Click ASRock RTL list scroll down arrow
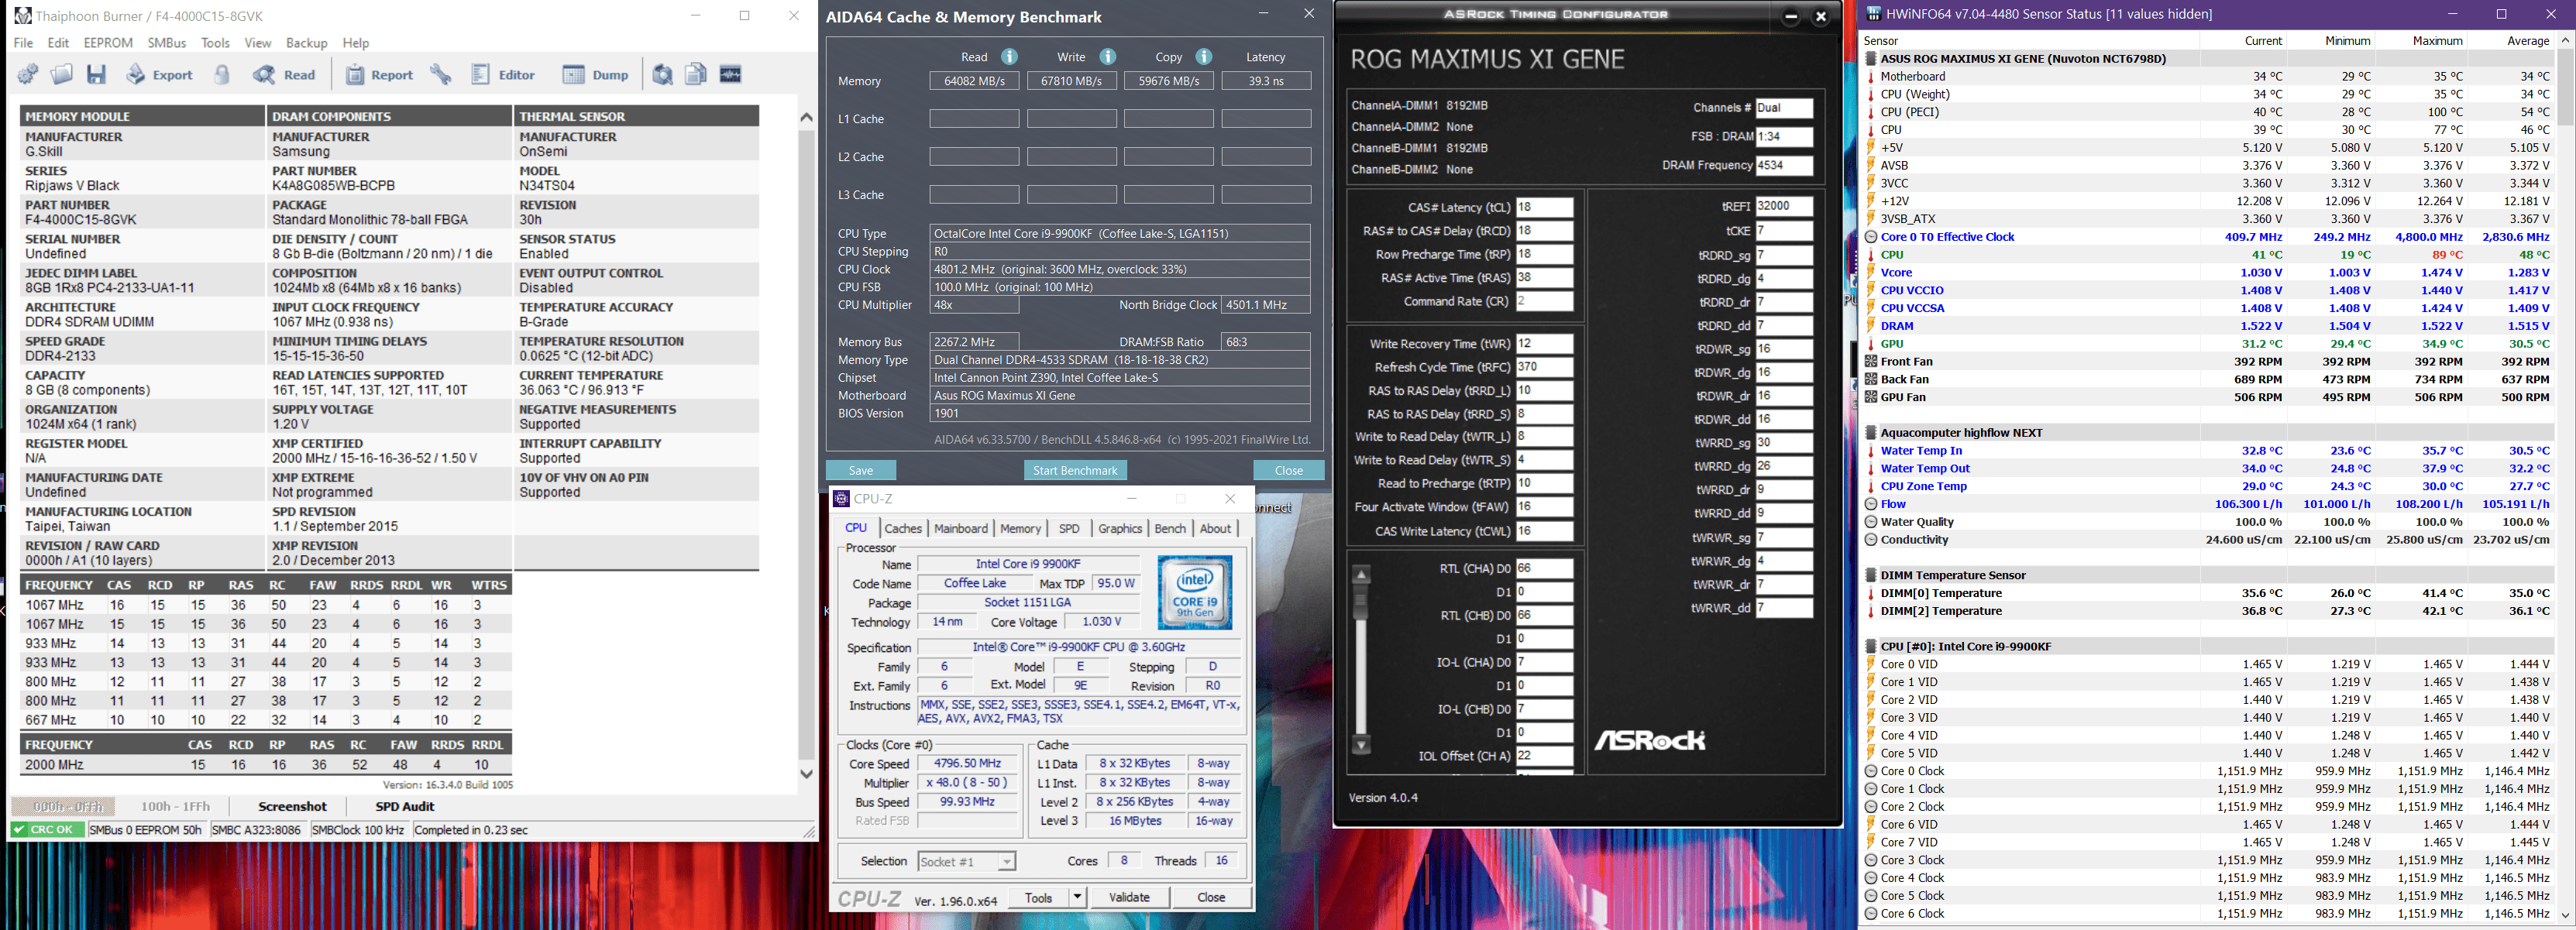 pos(1361,746)
